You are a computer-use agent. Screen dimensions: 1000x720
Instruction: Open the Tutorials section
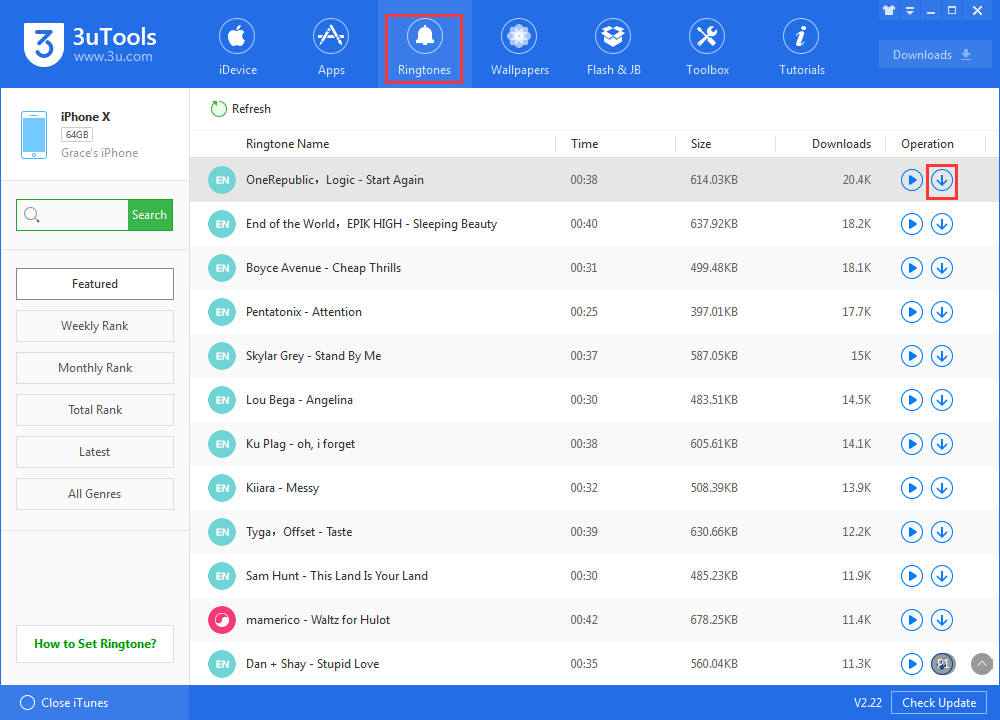[801, 46]
